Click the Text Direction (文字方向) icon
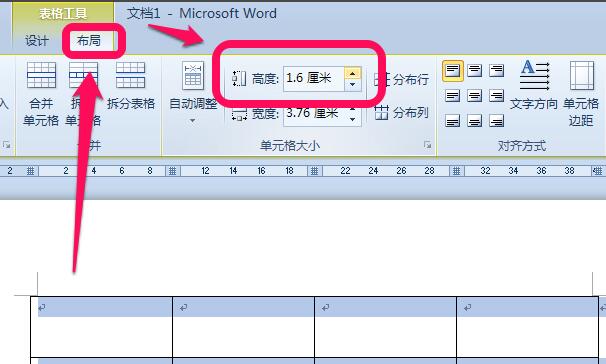606x364 pixels. (534, 75)
